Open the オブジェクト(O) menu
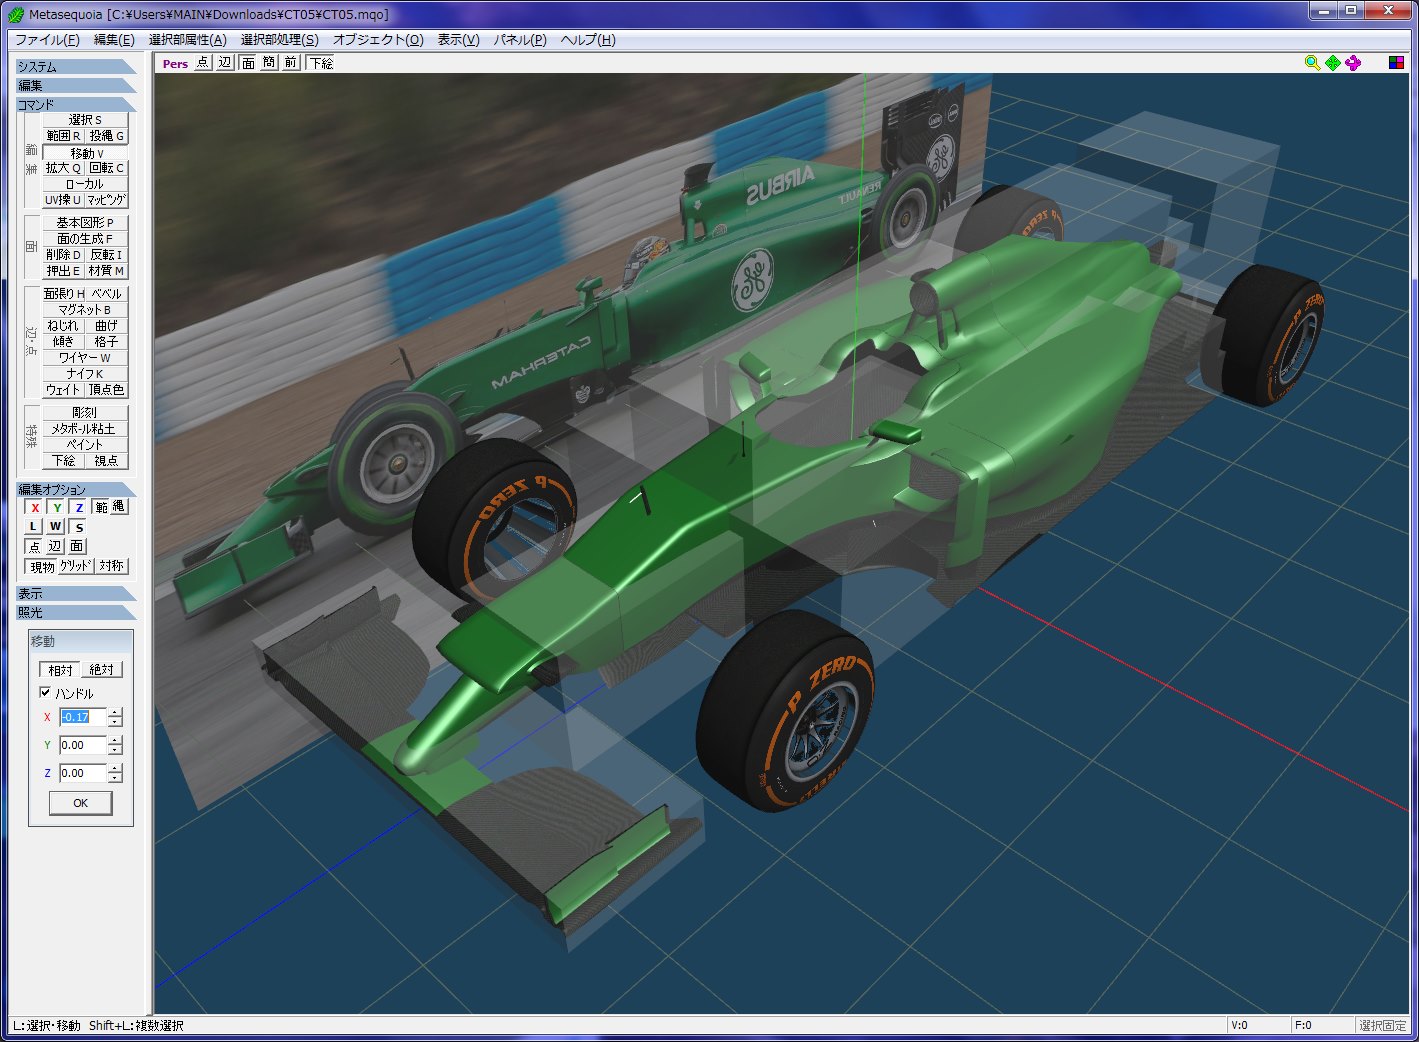 pos(378,40)
